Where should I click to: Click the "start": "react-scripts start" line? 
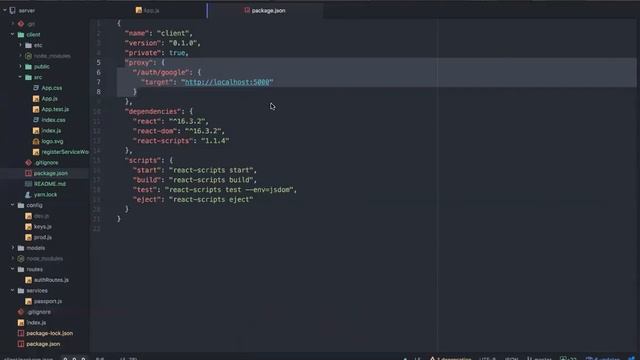tap(195, 170)
